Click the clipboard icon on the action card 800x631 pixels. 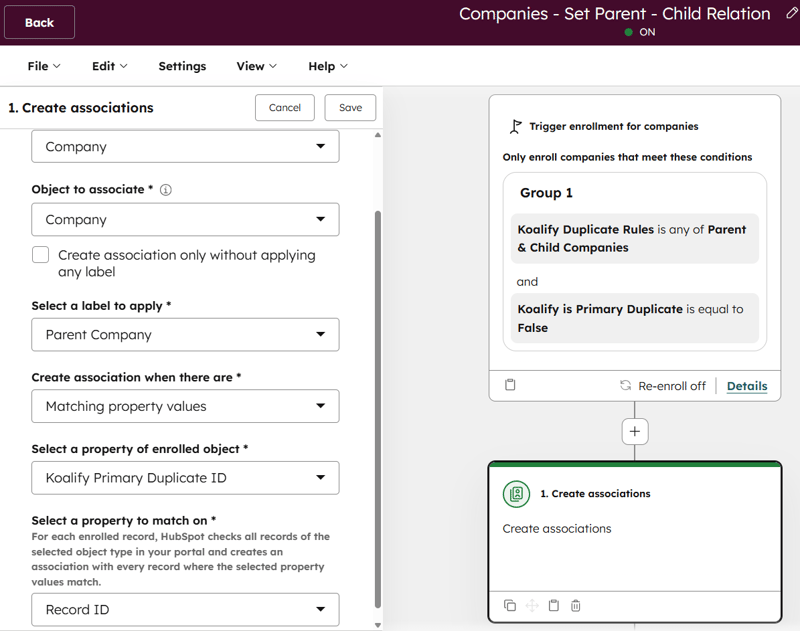554,605
